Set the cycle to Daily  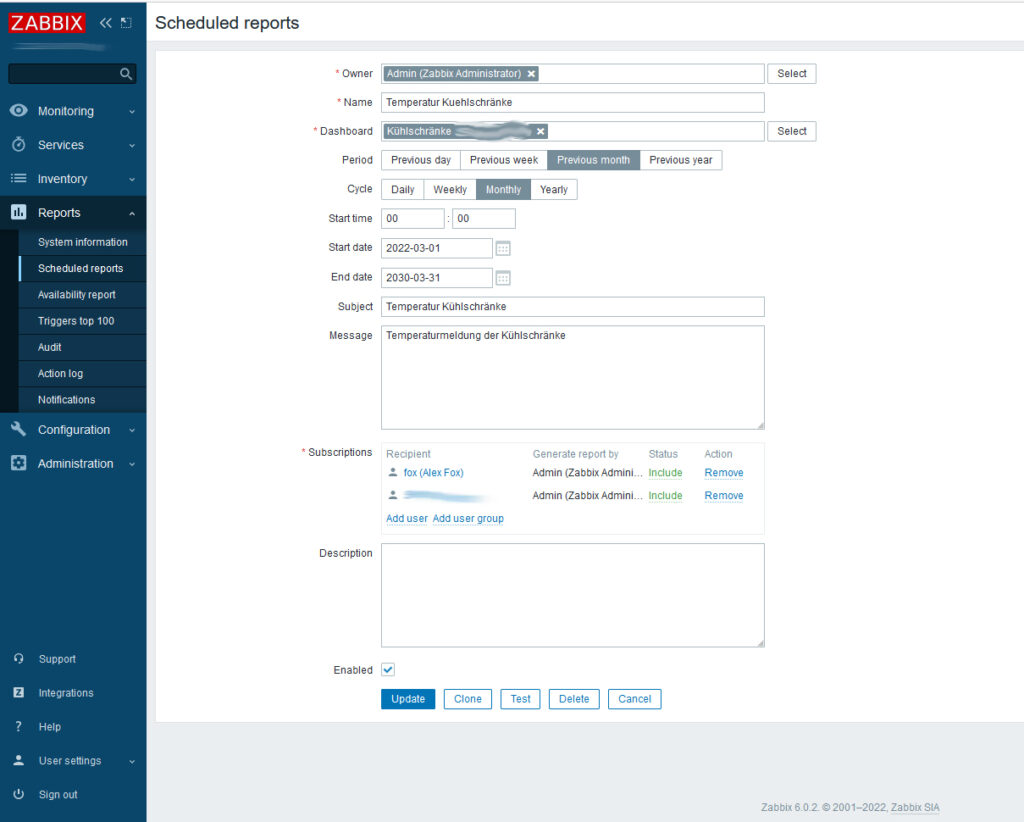coord(402,190)
